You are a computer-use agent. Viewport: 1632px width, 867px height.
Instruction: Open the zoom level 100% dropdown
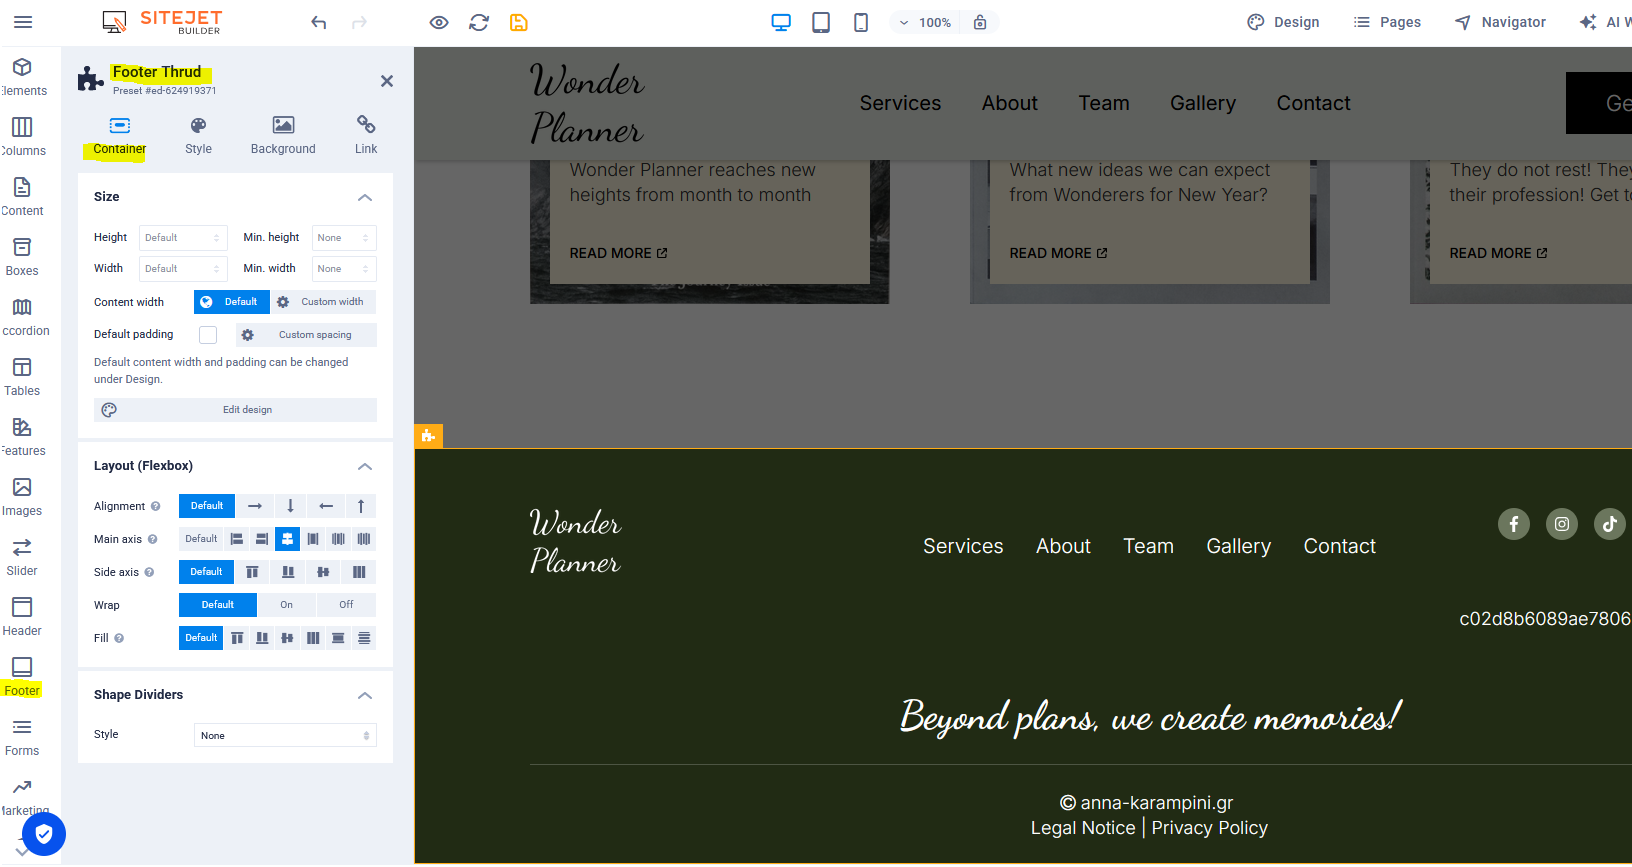[x=925, y=22]
